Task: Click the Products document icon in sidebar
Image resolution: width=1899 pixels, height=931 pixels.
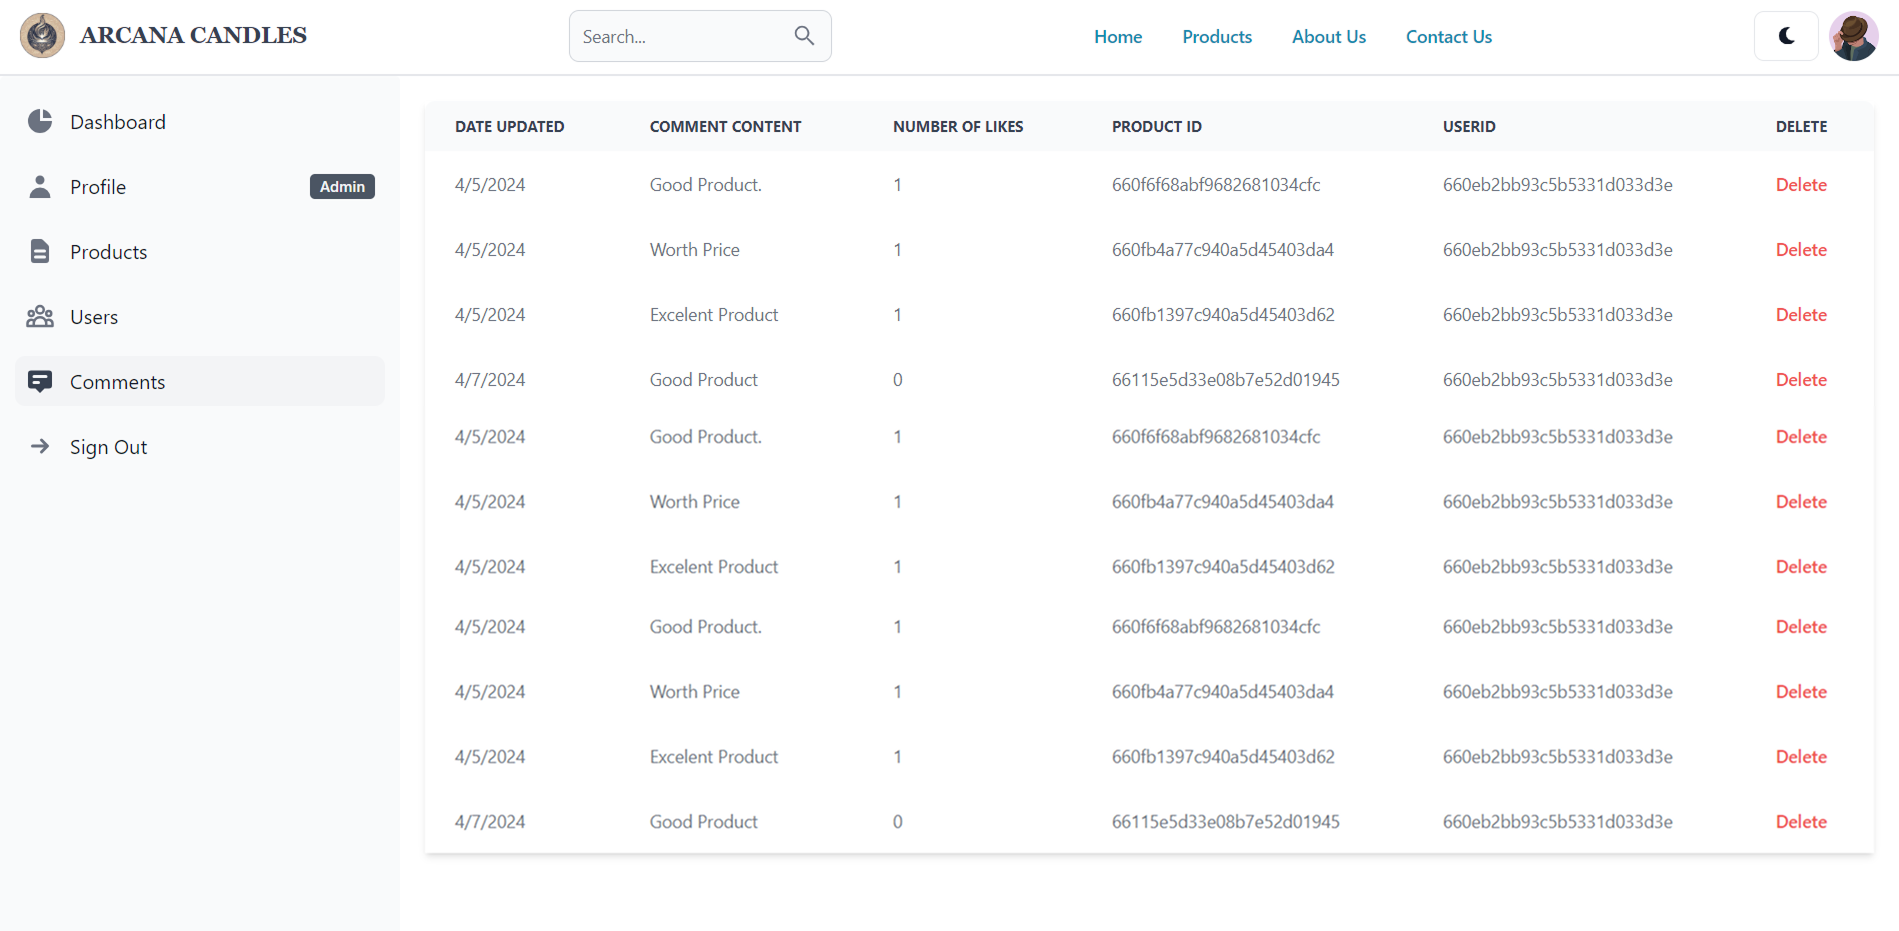Action: coord(40,252)
